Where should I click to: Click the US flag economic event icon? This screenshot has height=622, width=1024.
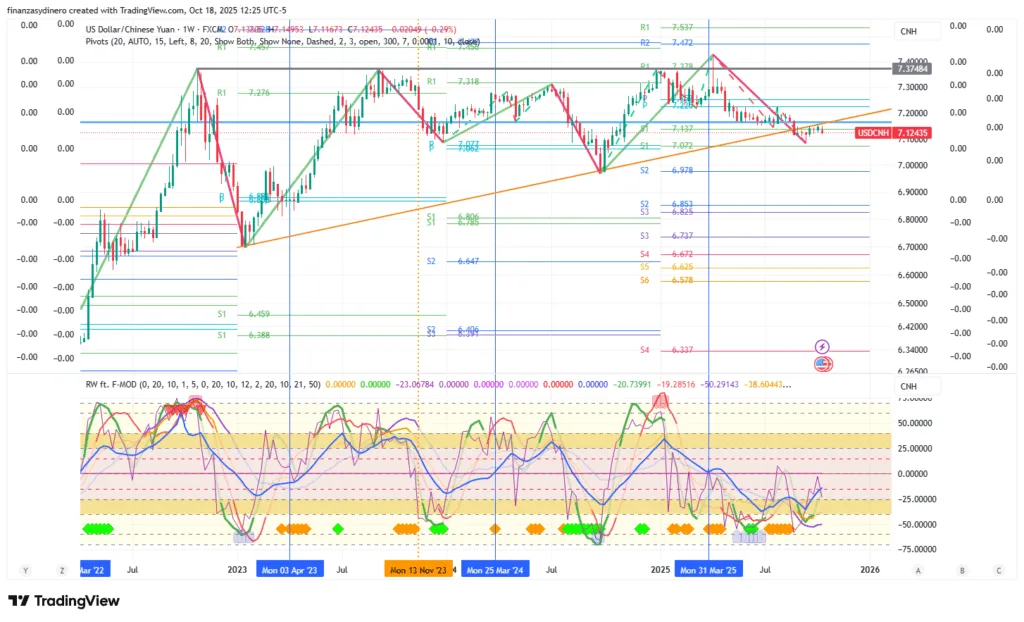[822, 362]
